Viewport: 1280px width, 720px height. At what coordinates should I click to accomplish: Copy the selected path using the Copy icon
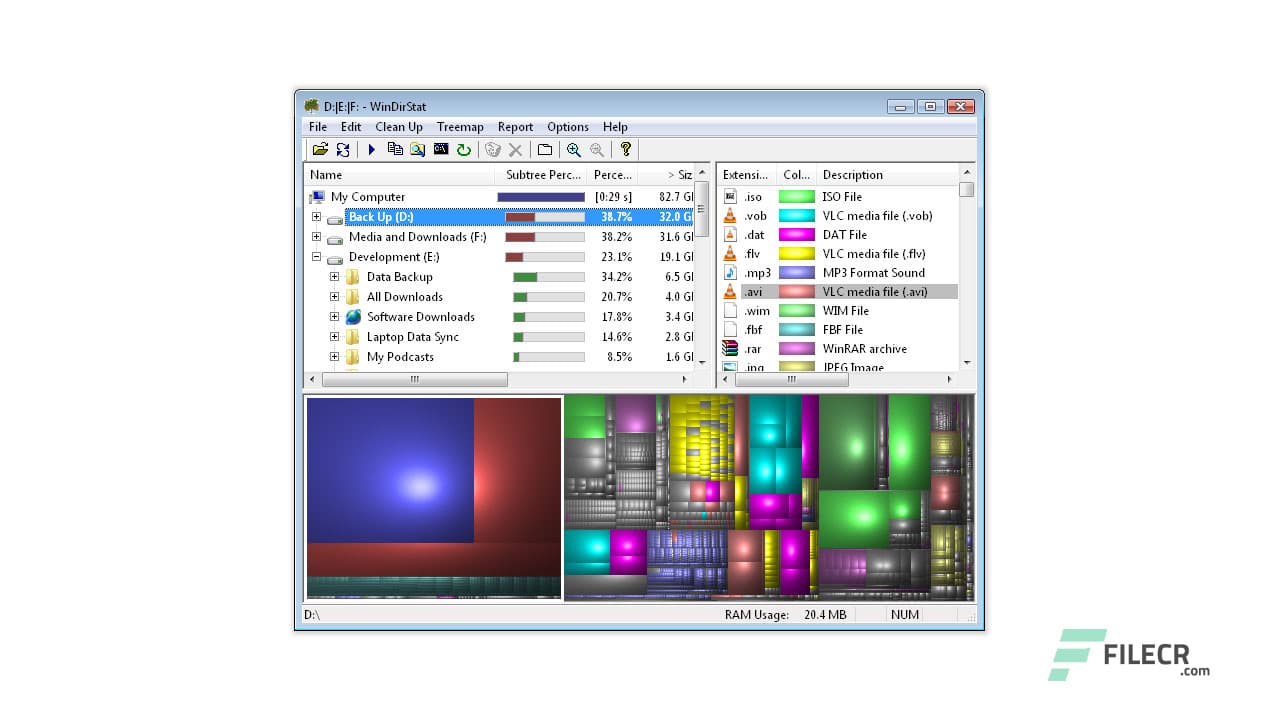point(394,149)
